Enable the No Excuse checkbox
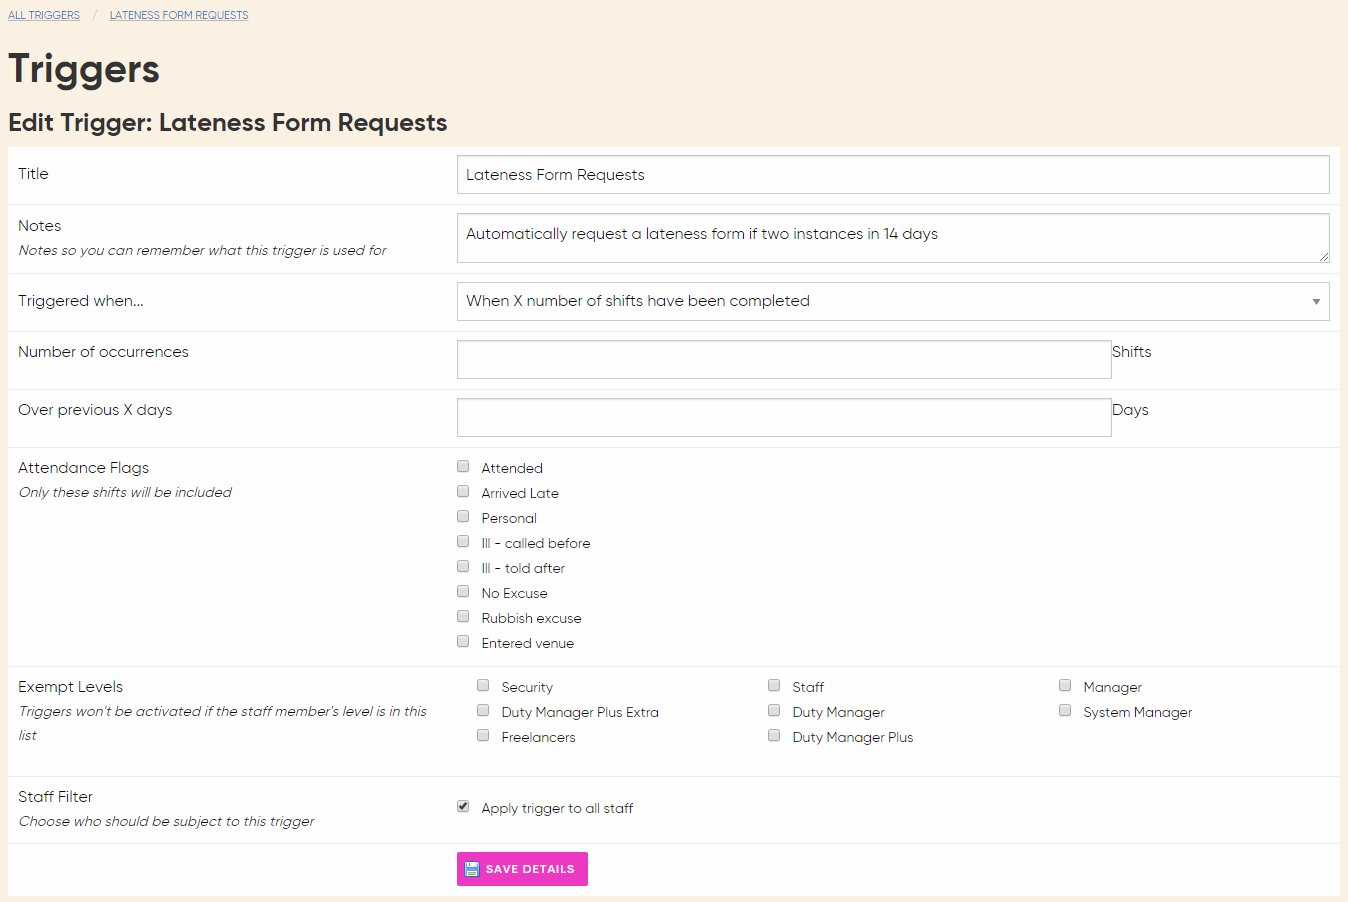The height and width of the screenshot is (902, 1348). (x=463, y=592)
